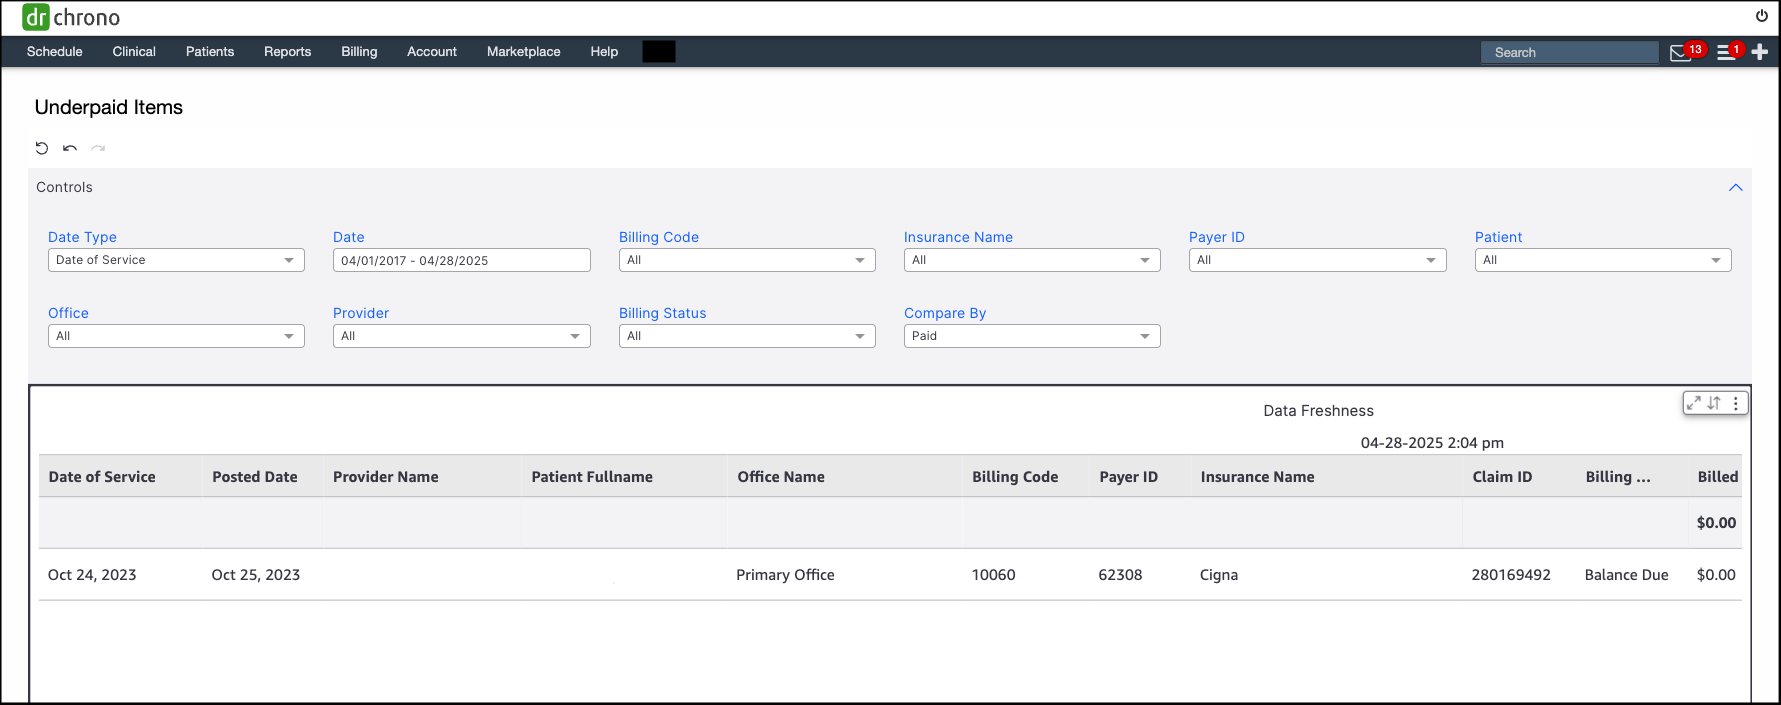This screenshot has height=705, width=1781.
Task: Click the Billing Code label link
Action: tap(659, 237)
